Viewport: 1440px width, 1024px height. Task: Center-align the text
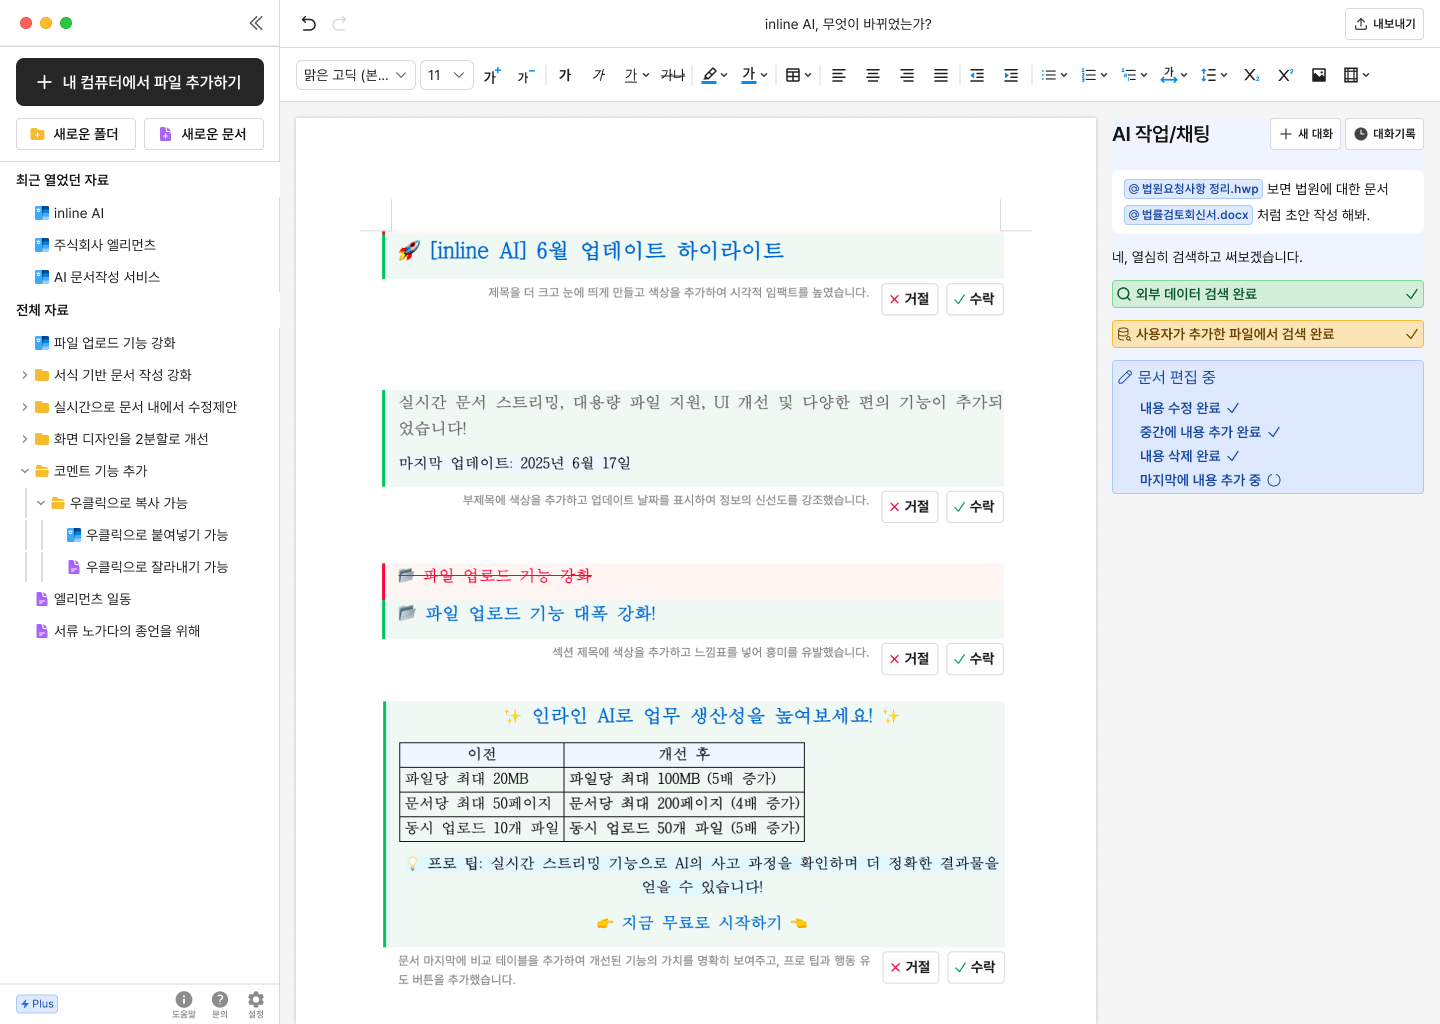pyautogui.click(x=873, y=75)
